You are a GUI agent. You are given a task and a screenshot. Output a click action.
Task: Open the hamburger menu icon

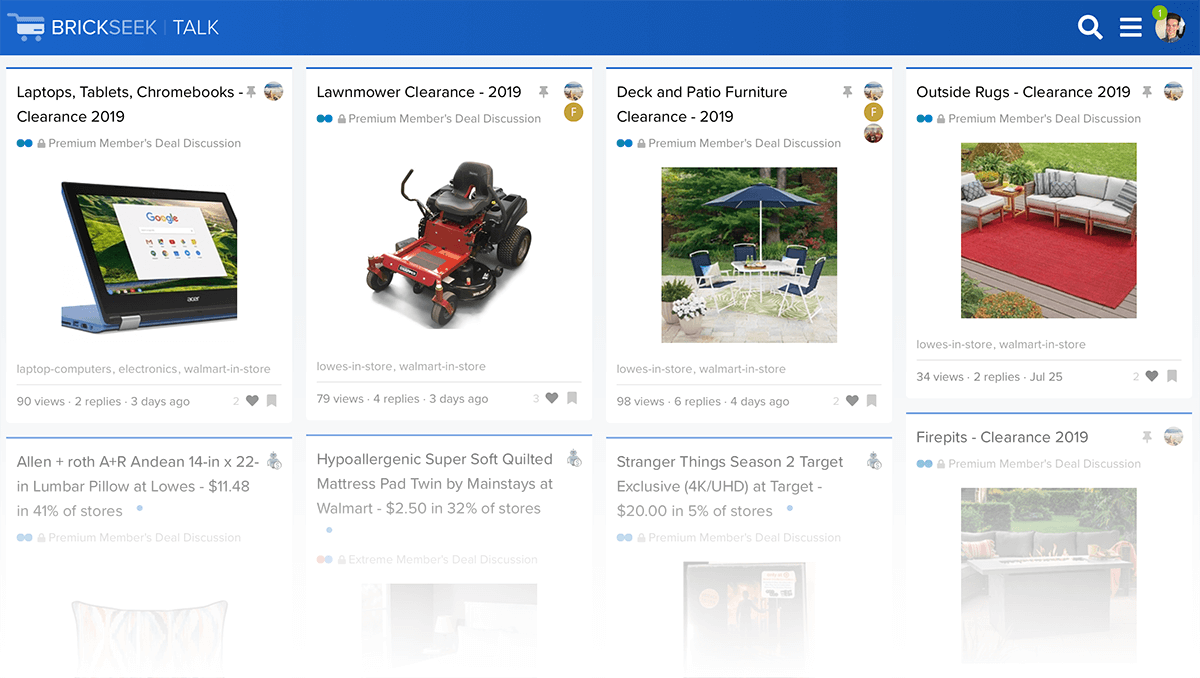(x=1131, y=27)
